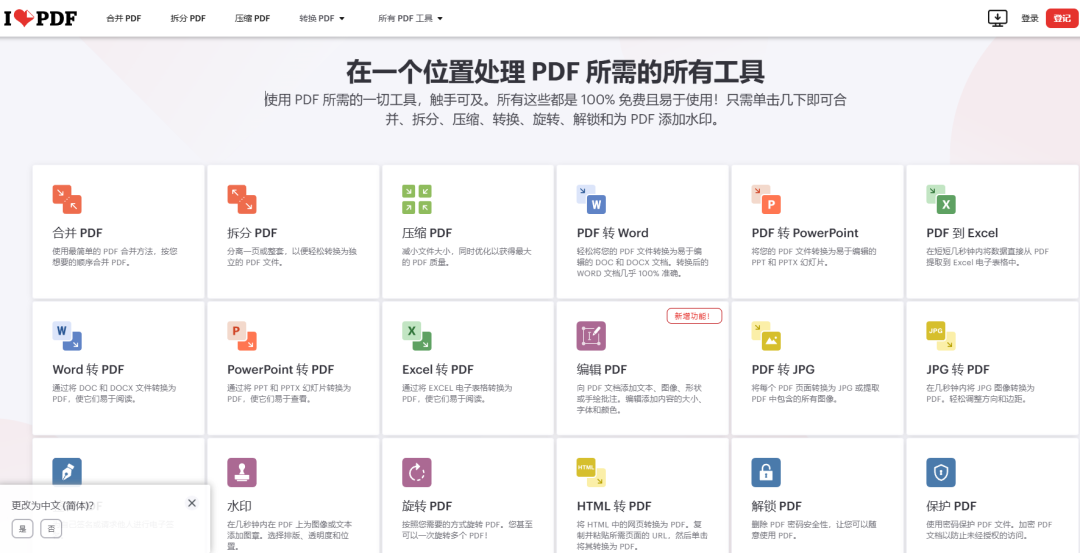Click the 合并 PDF merge icon
Viewport: 1080px width, 553px height.
point(67,199)
